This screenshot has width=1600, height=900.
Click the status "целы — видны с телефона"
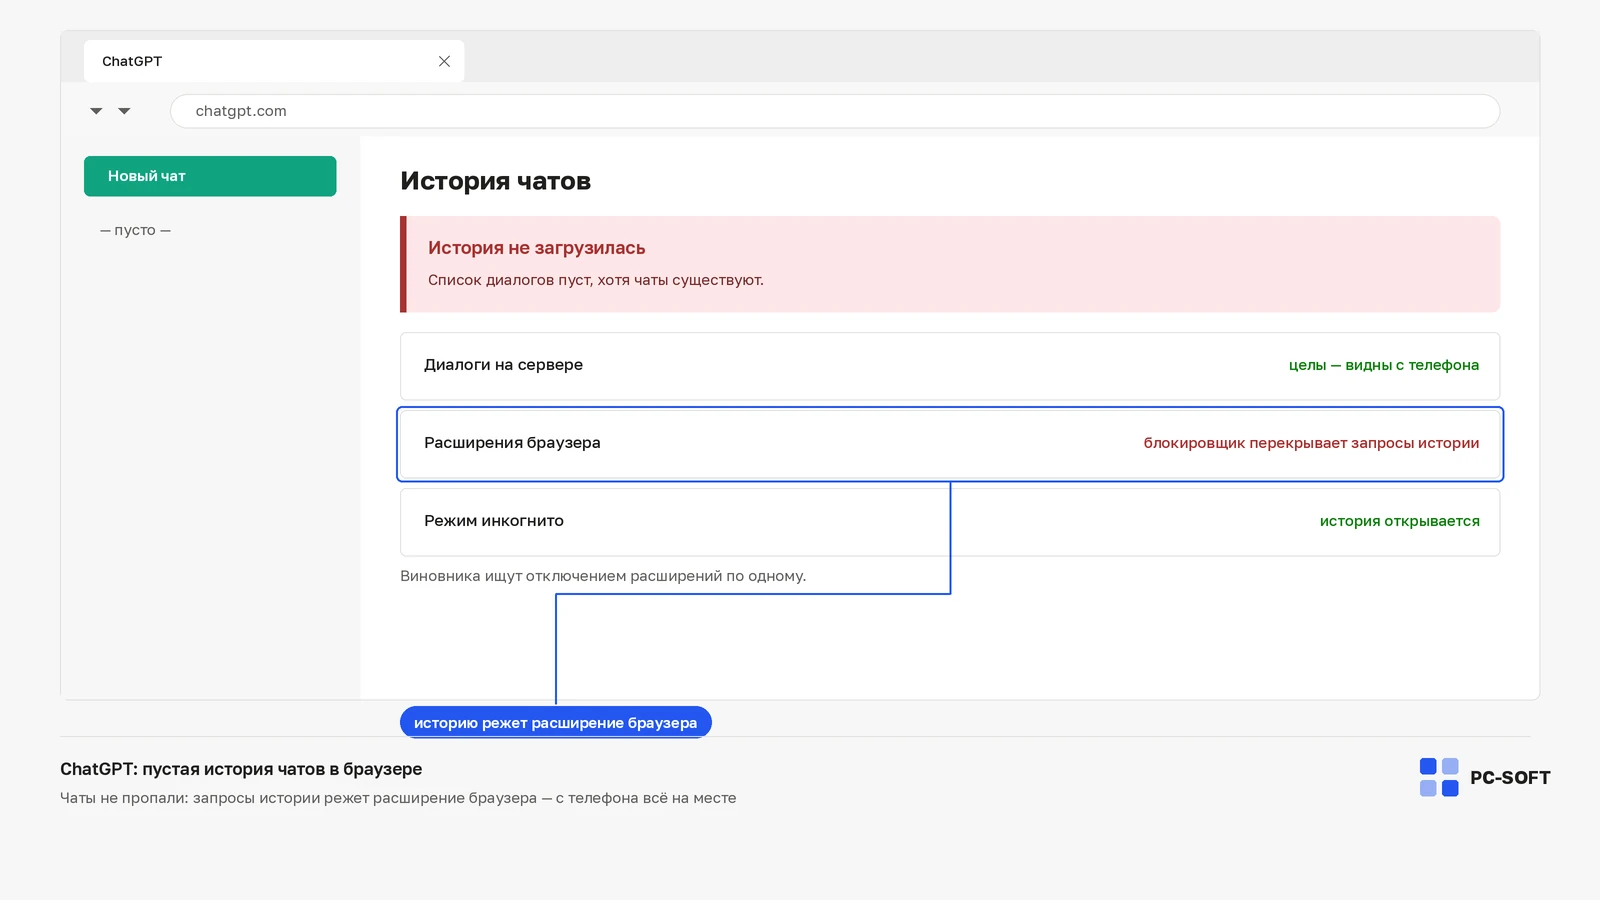click(x=1383, y=365)
